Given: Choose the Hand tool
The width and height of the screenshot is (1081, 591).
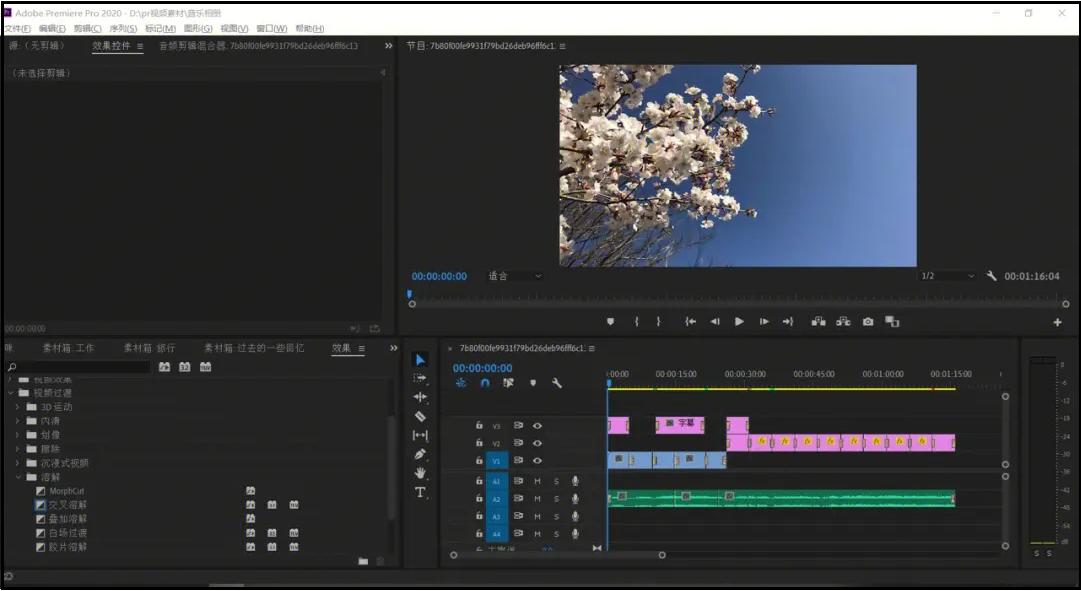Looking at the screenshot, I should coord(420,473).
